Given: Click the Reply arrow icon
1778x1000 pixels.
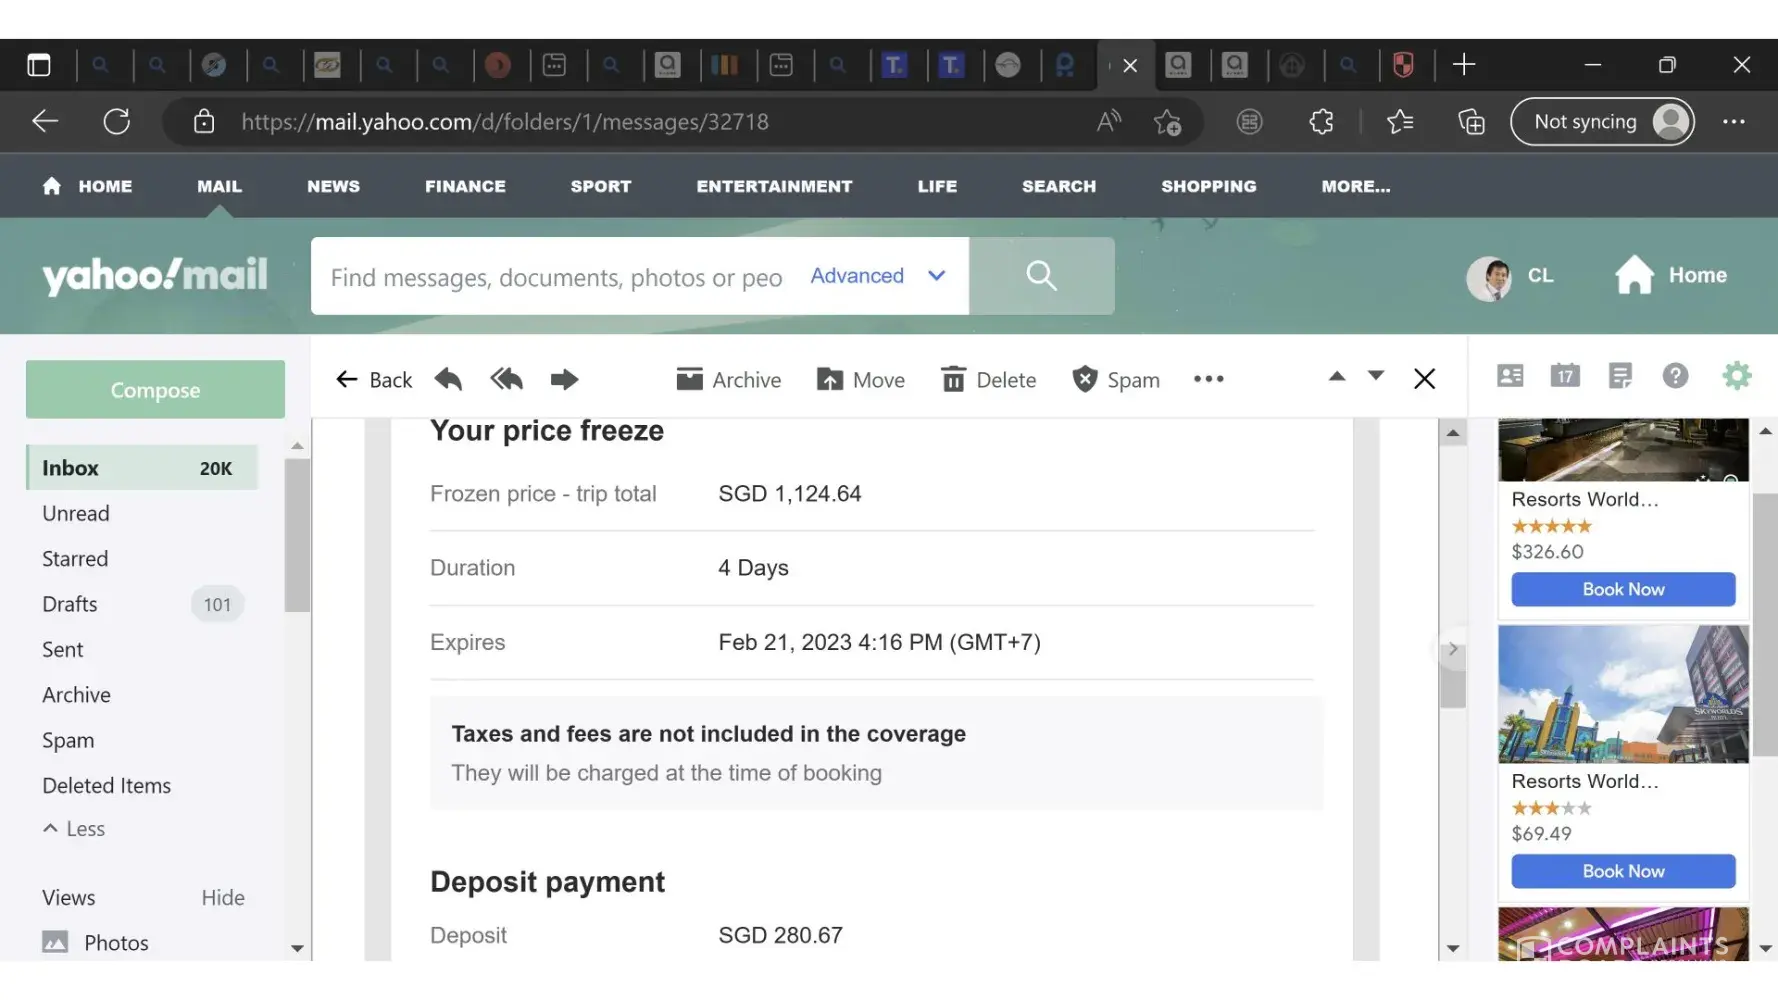Looking at the screenshot, I should (x=448, y=379).
